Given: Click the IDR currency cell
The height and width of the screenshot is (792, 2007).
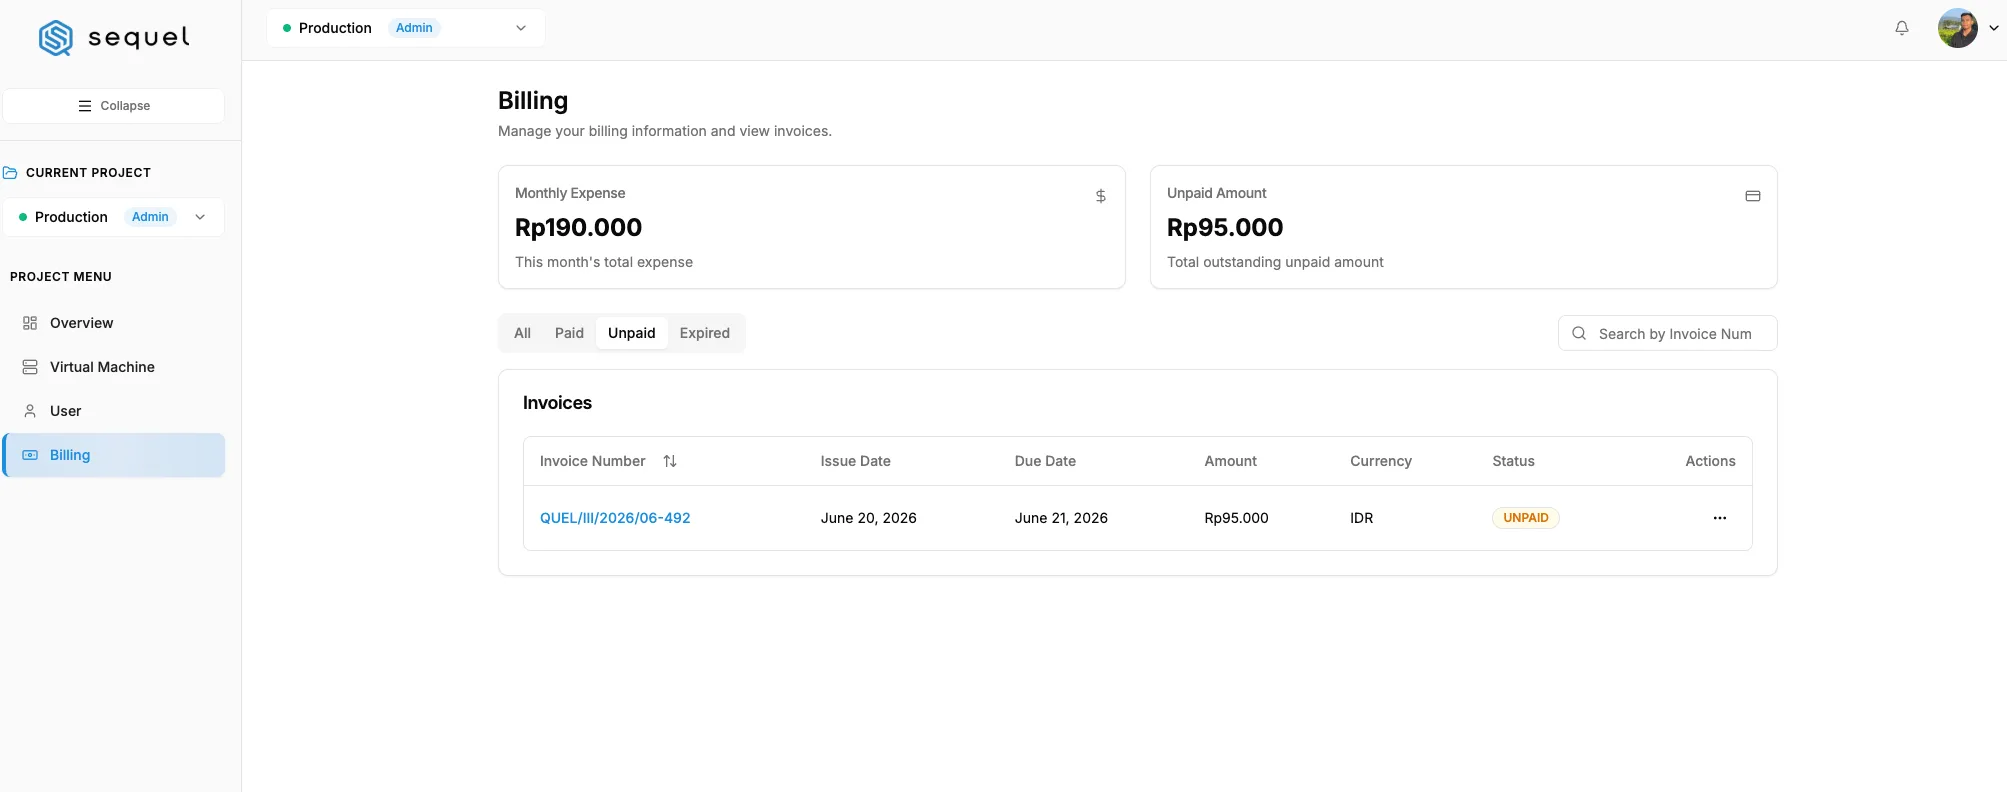Looking at the screenshot, I should 1362,518.
